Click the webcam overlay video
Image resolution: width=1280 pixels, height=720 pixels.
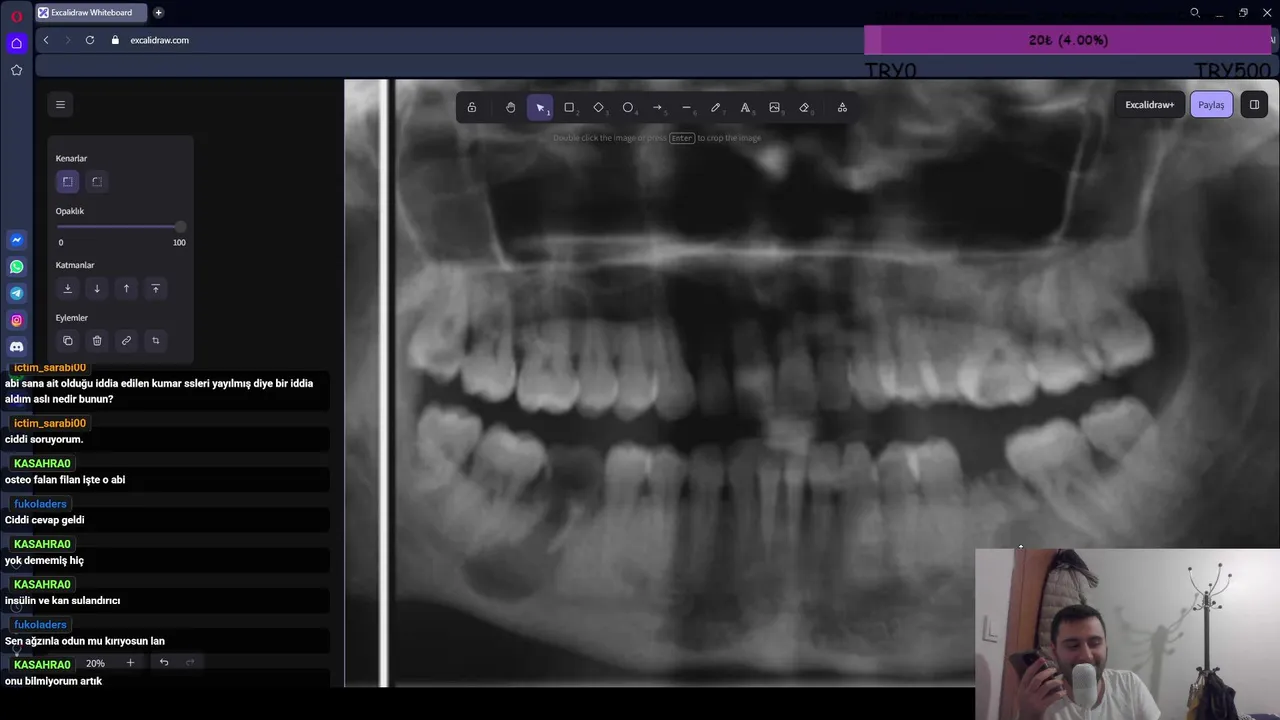tap(1127, 634)
